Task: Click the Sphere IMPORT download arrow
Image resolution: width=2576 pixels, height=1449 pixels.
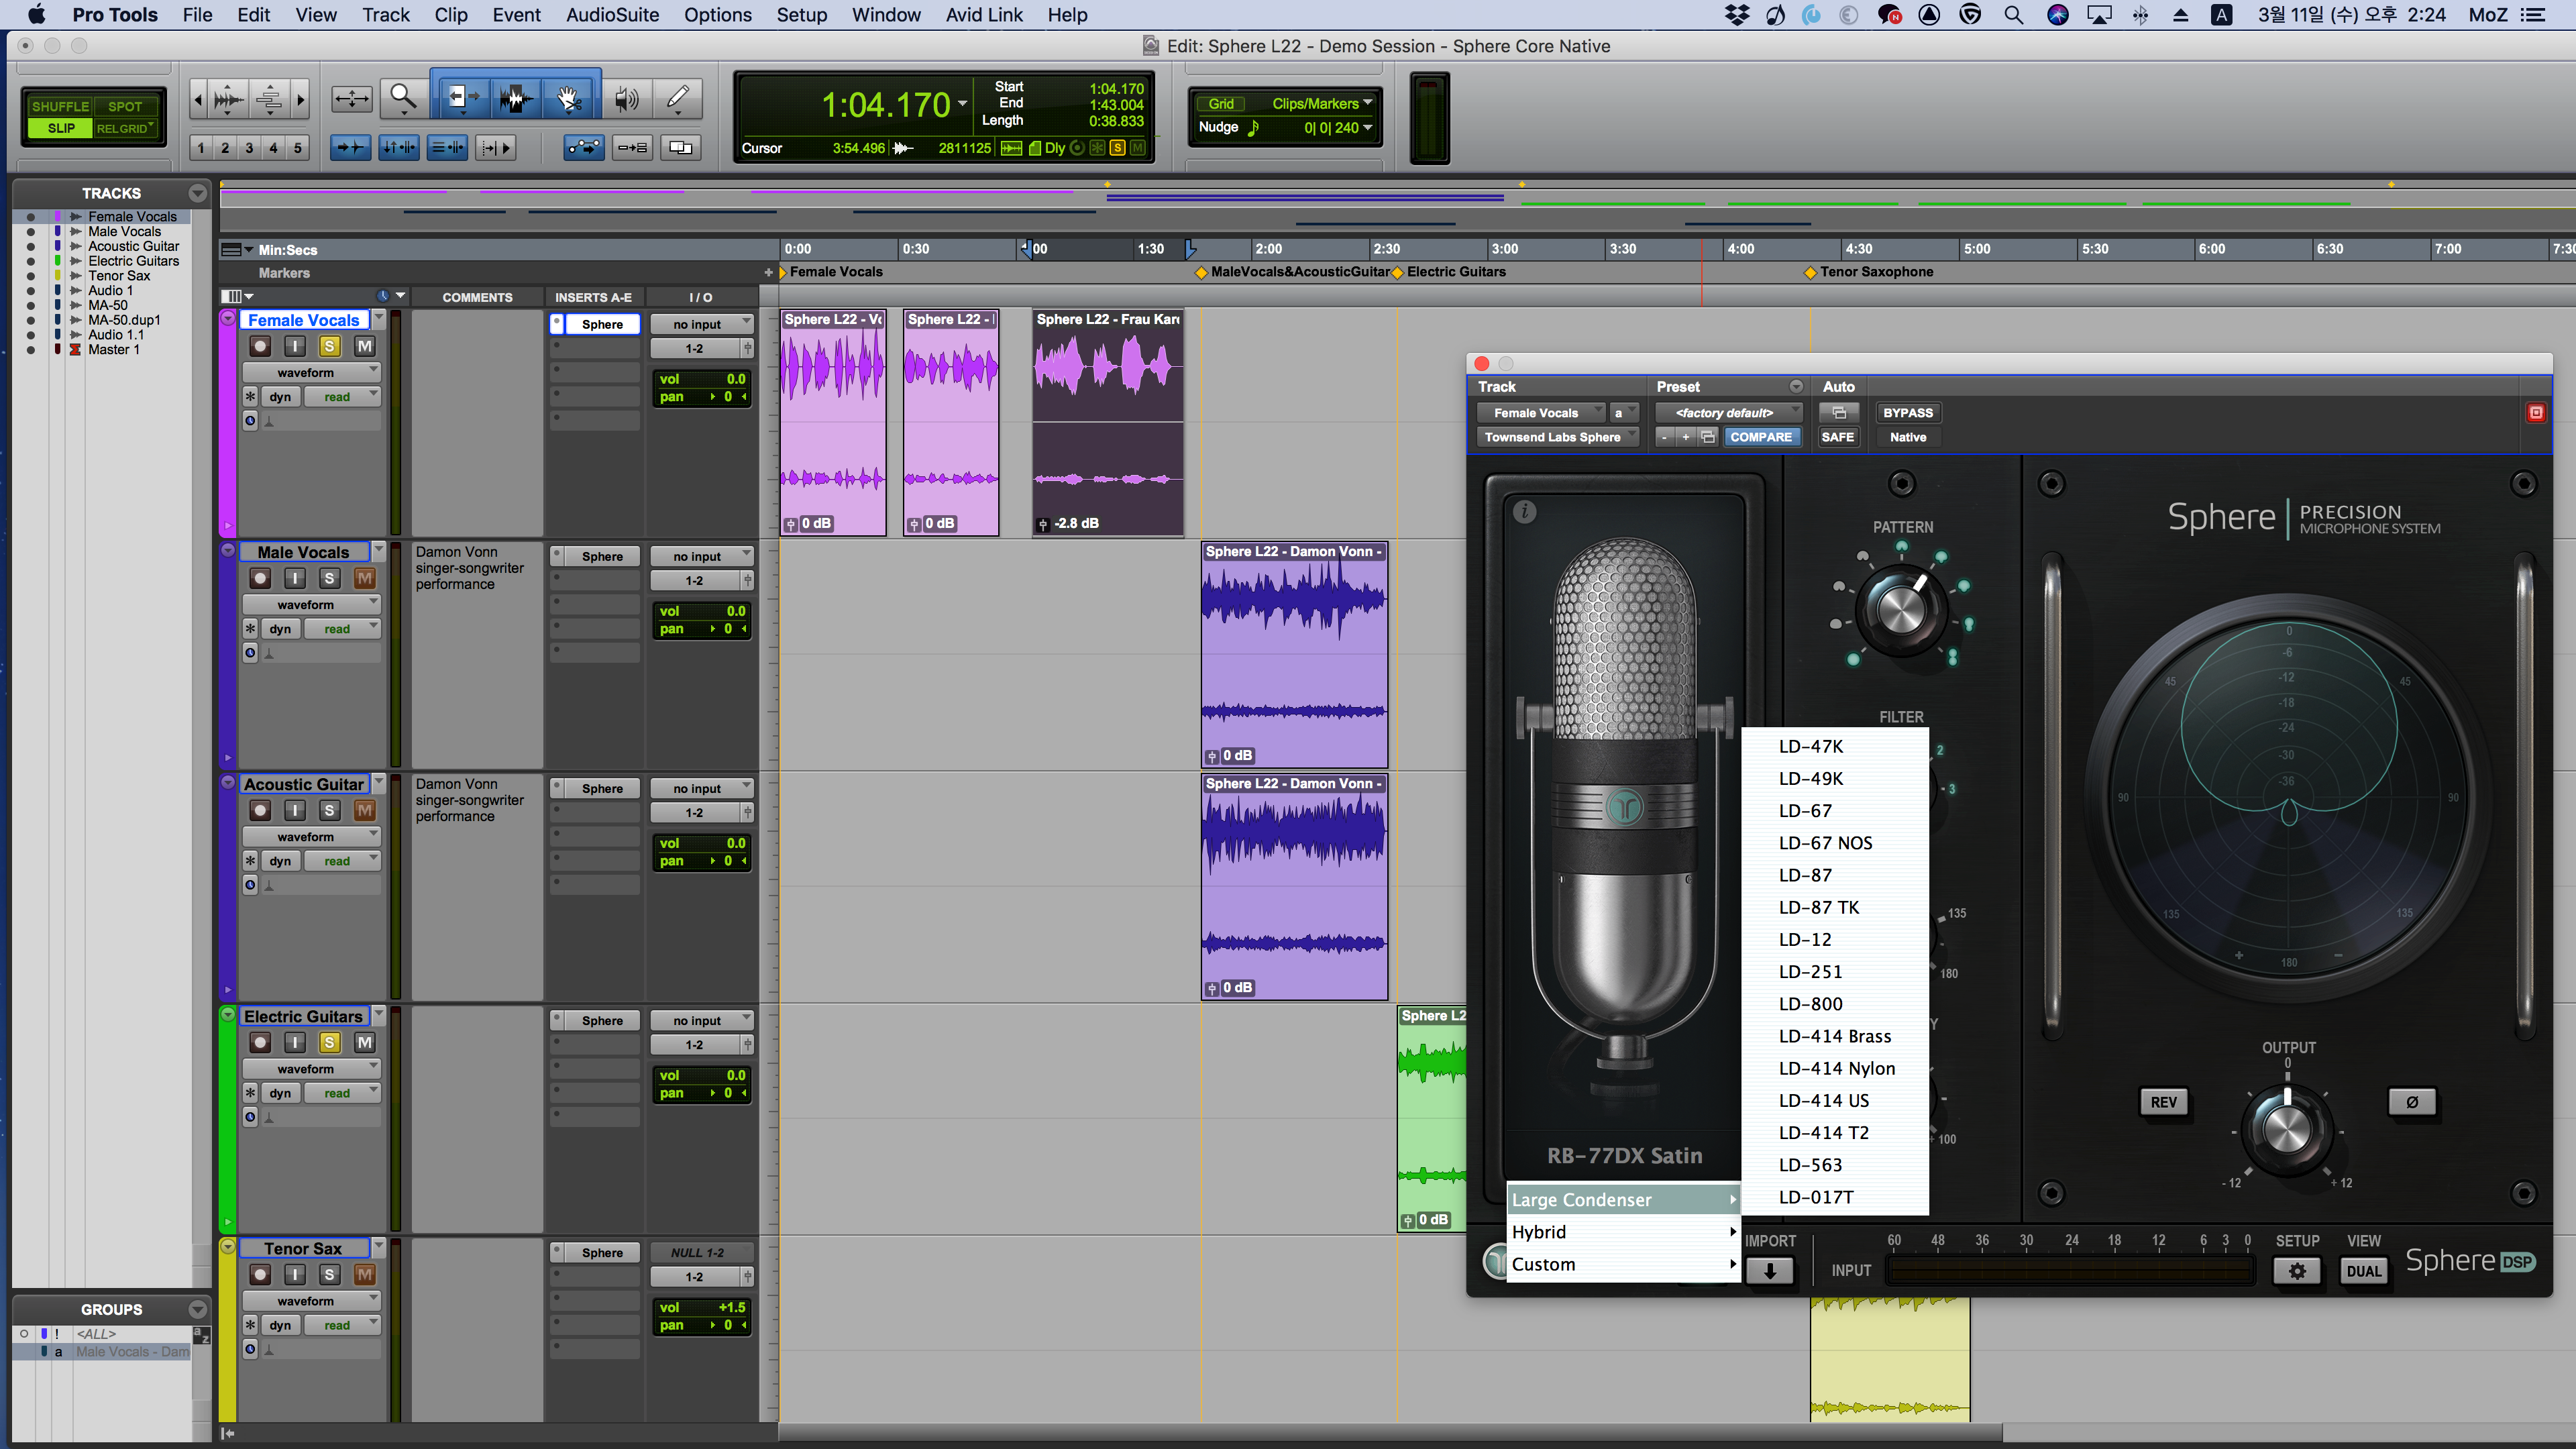Action: point(1769,1271)
